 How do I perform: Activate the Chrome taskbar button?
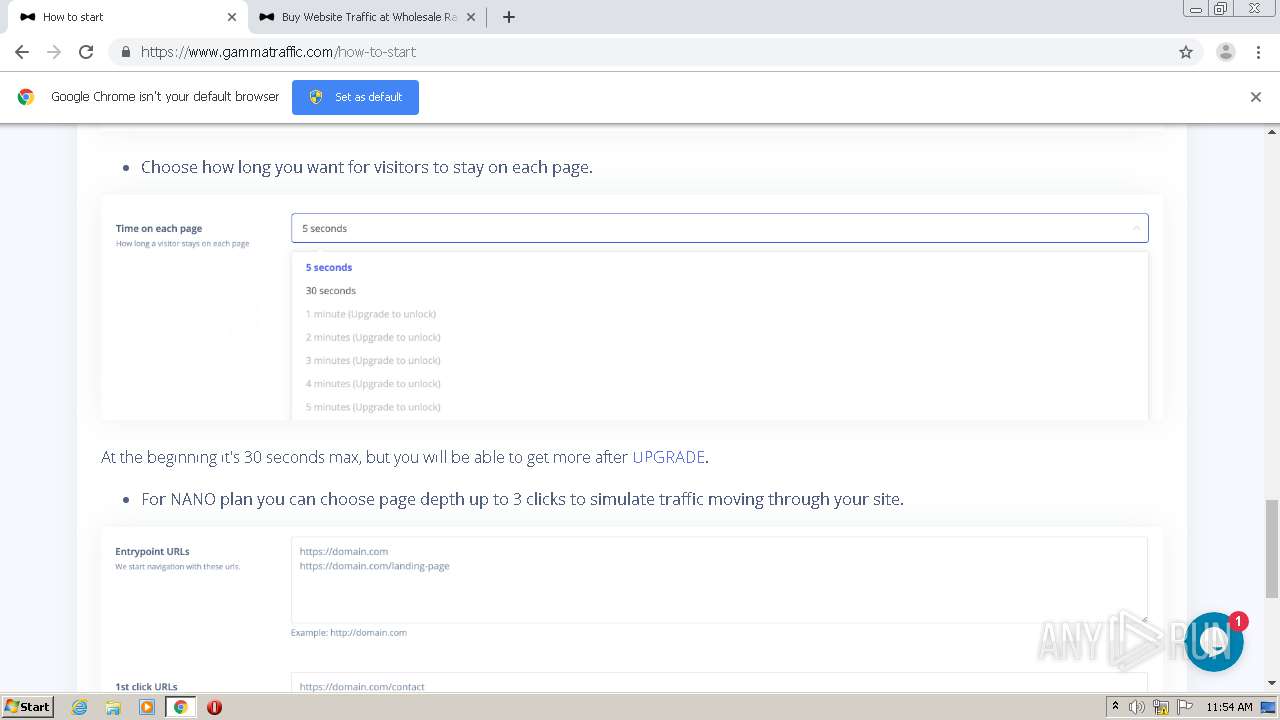(x=180, y=707)
